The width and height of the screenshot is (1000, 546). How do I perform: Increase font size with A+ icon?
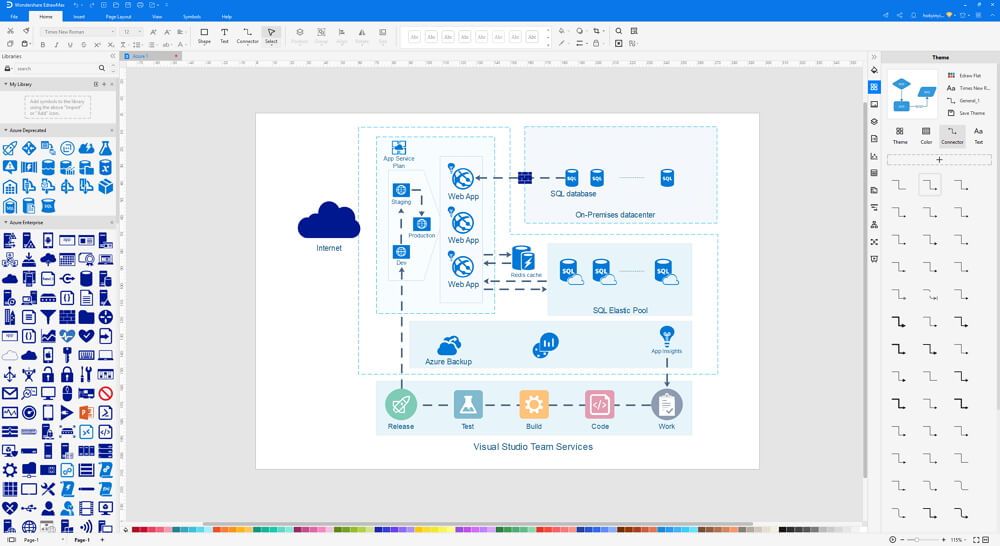(x=154, y=31)
